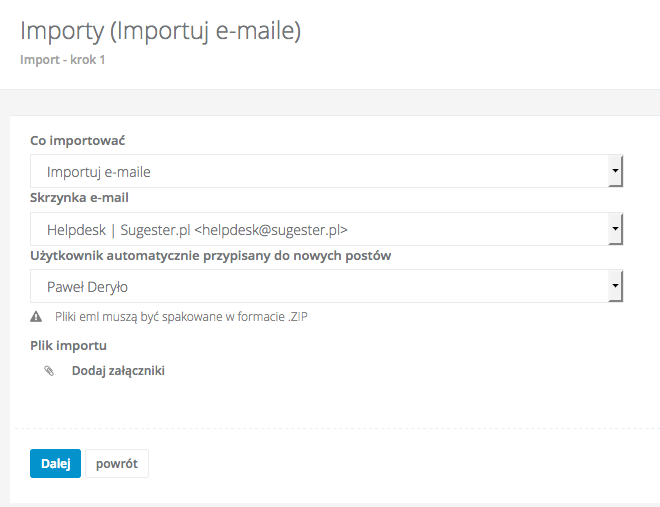Click the arrow on the 'Importuj e-maile' select
660x507 pixels.
616,171
